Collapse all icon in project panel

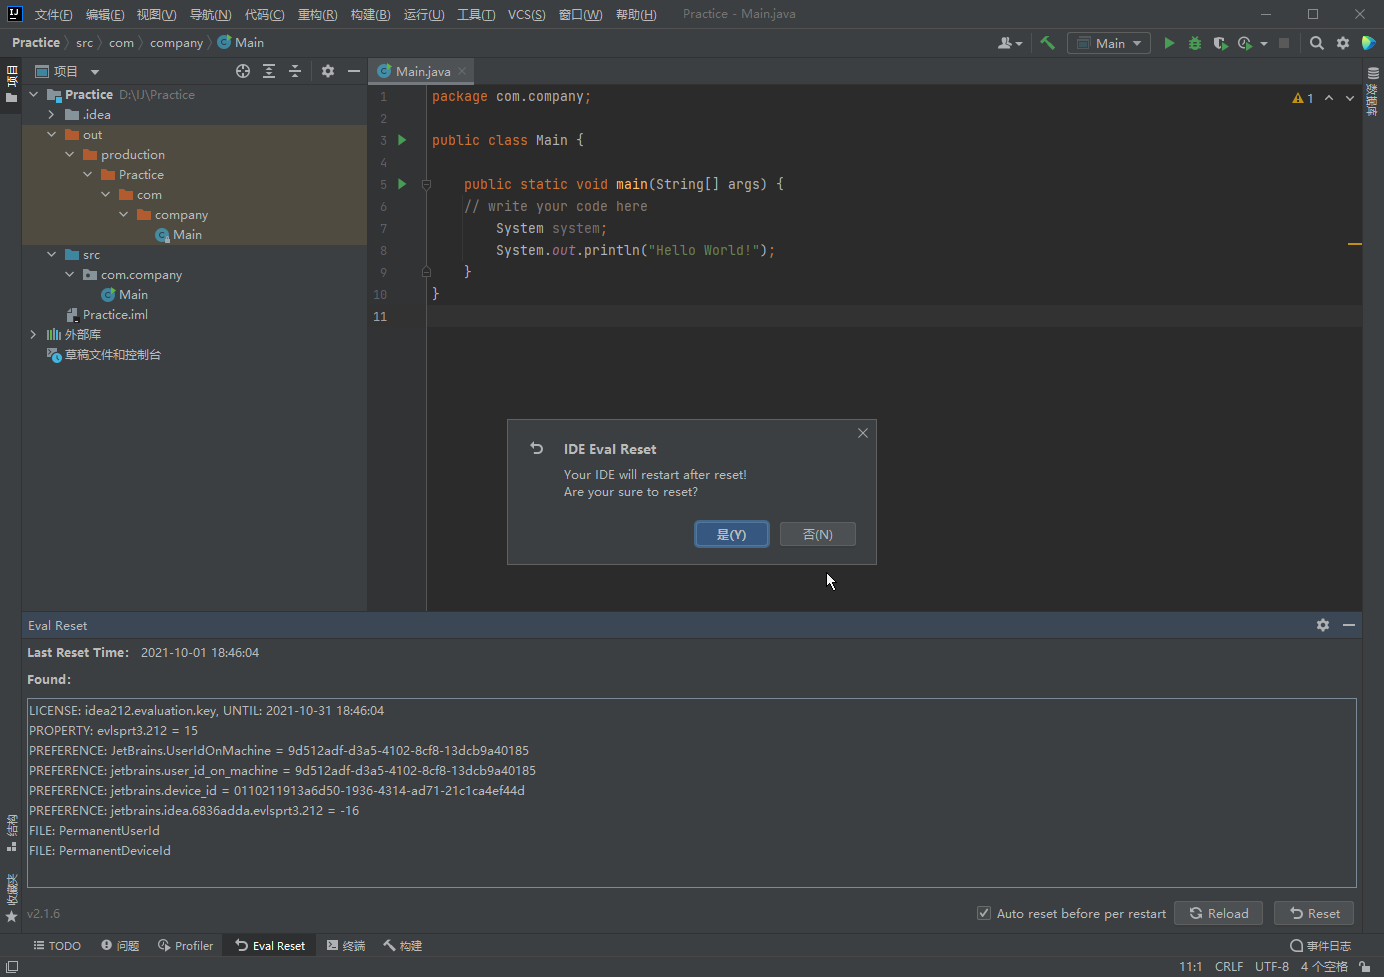point(295,71)
